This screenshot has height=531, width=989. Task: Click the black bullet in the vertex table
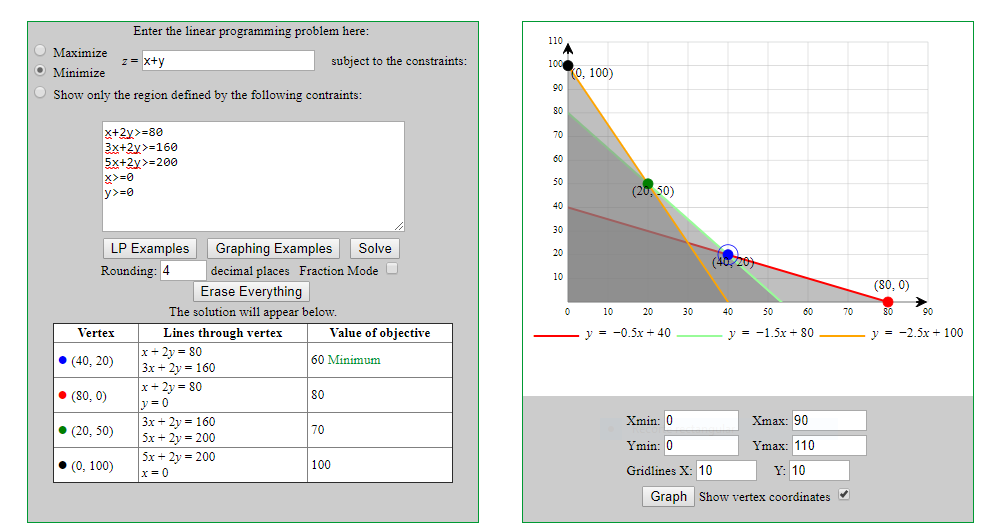click(63, 465)
